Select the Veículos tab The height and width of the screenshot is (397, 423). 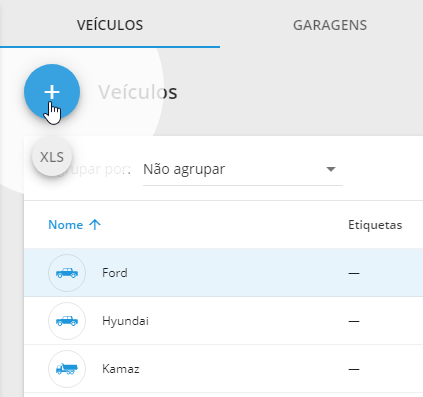click(110, 25)
